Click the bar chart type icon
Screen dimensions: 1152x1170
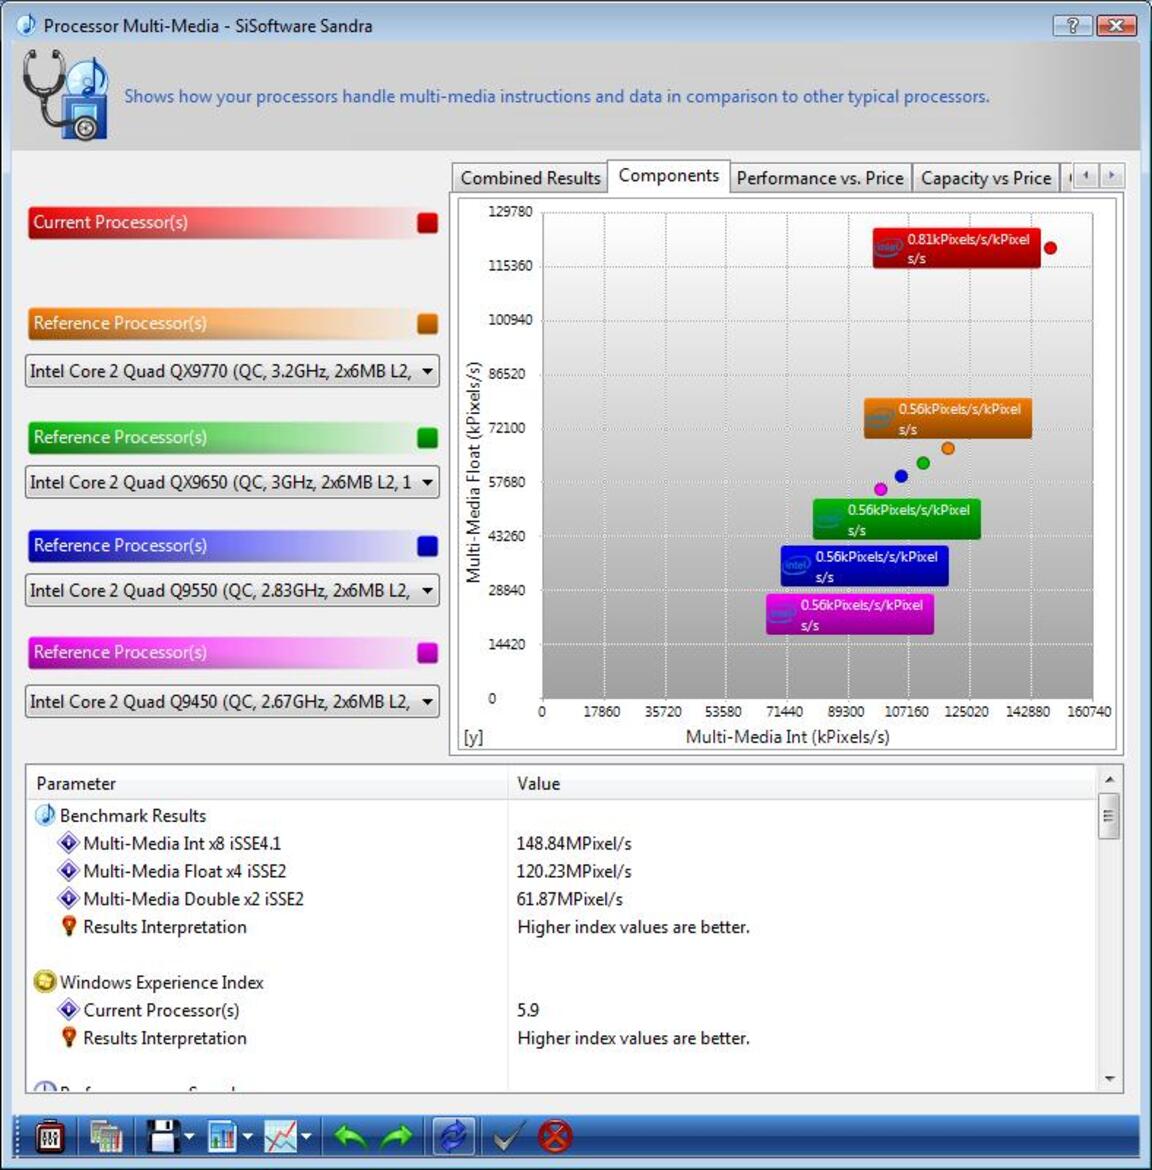coord(222,1136)
